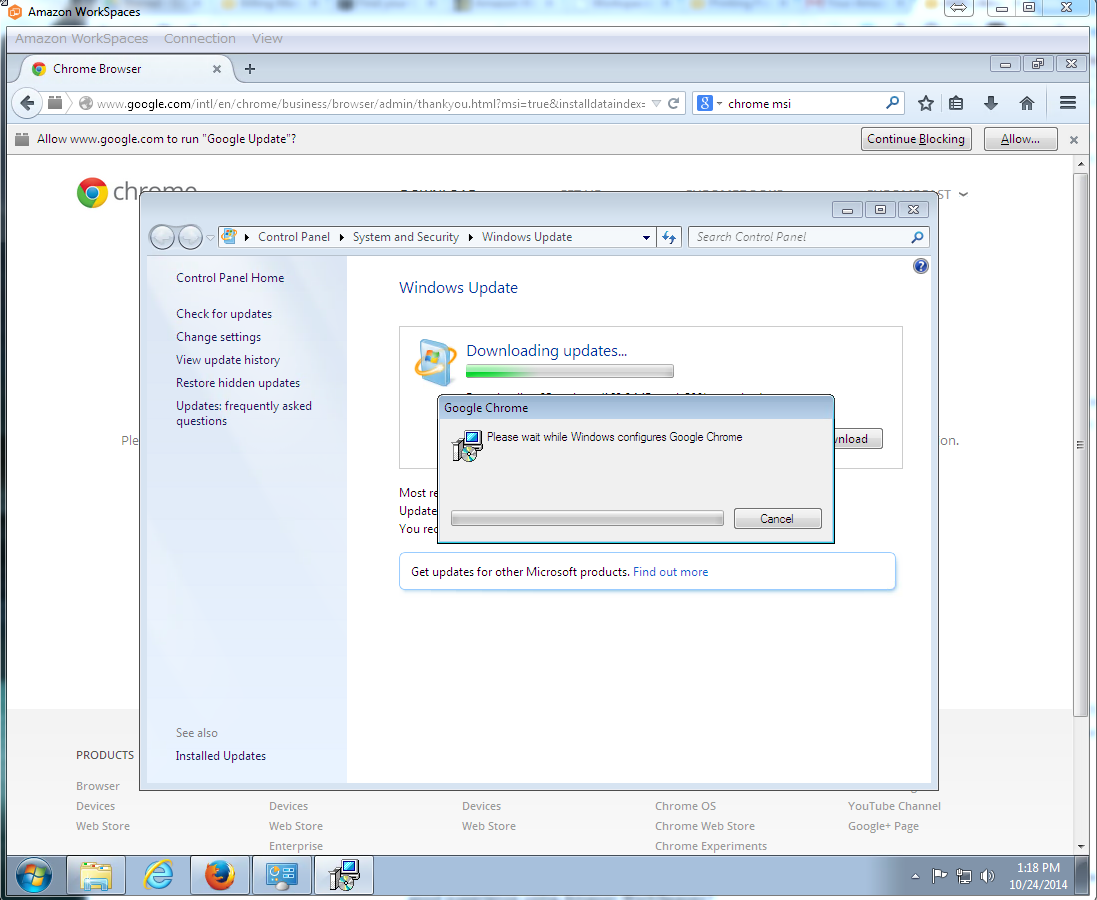Expand the arrow after System and Security breadcrumb
Image resolution: width=1097 pixels, height=900 pixels.
(470, 237)
